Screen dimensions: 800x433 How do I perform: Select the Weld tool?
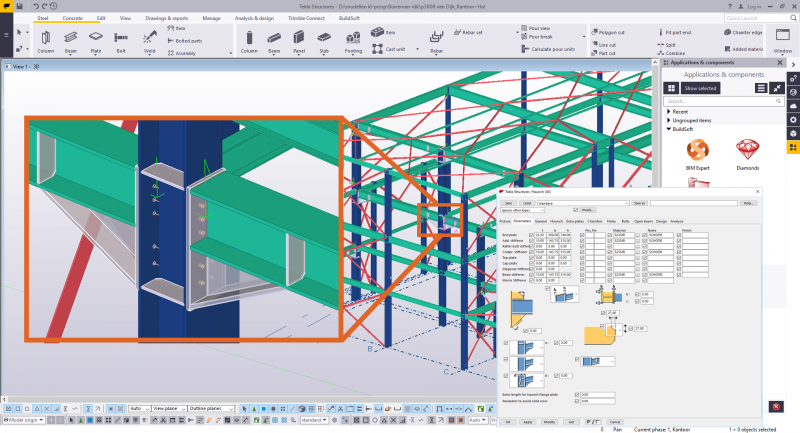[x=149, y=42]
